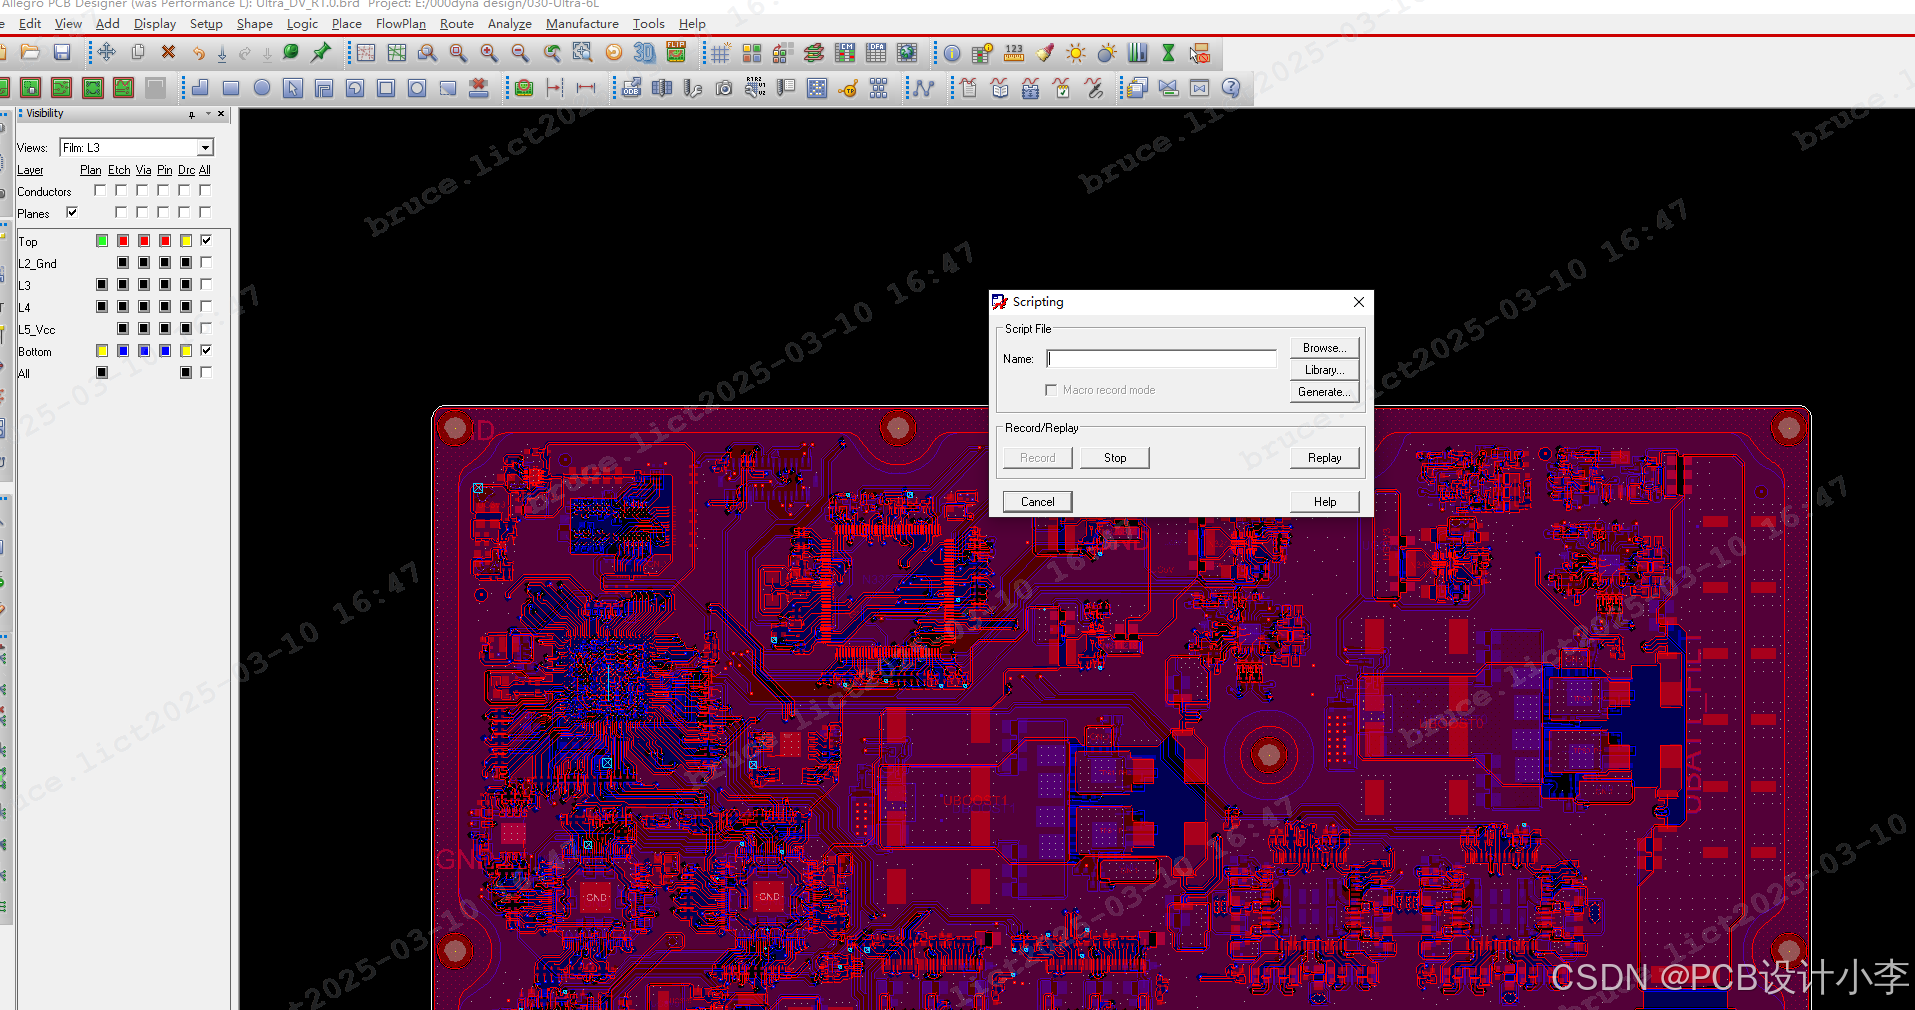Screen dimensions: 1915x1010
Task: Click the Highlight sun icon
Action: [x=1076, y=52]
